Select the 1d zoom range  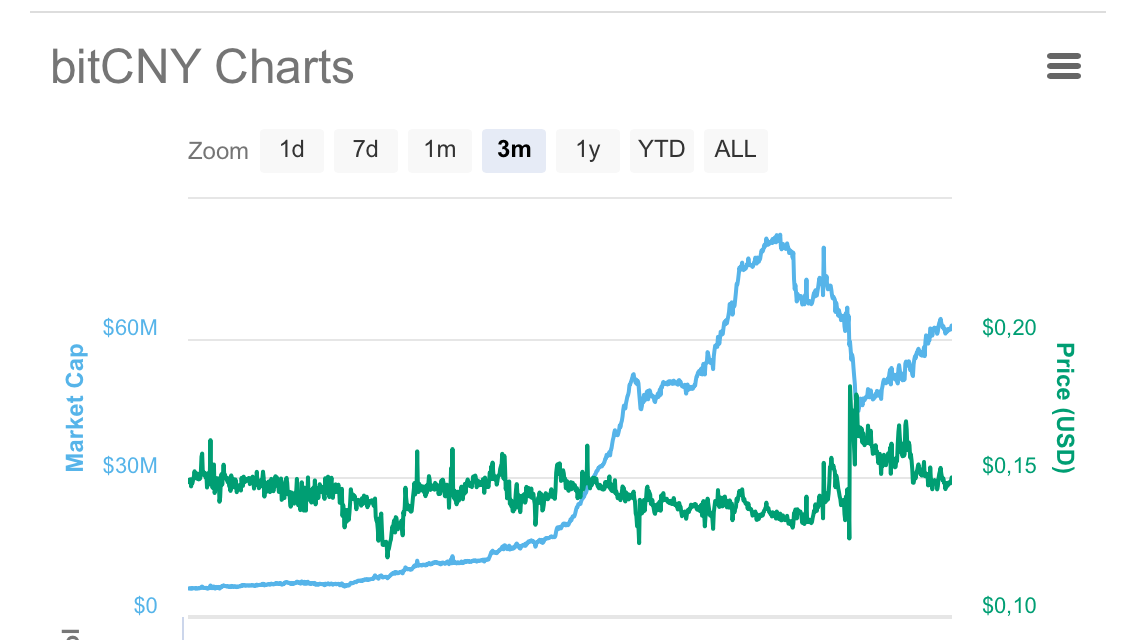coord(292,150)
